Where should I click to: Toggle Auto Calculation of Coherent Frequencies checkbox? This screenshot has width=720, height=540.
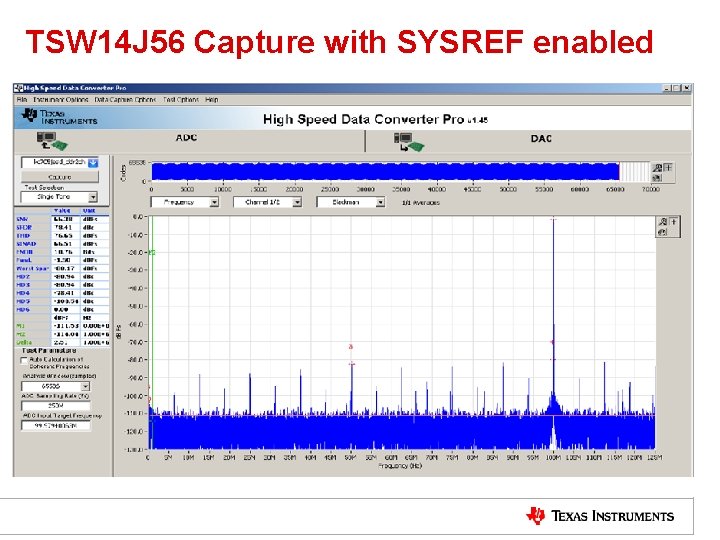pos(24,360)
